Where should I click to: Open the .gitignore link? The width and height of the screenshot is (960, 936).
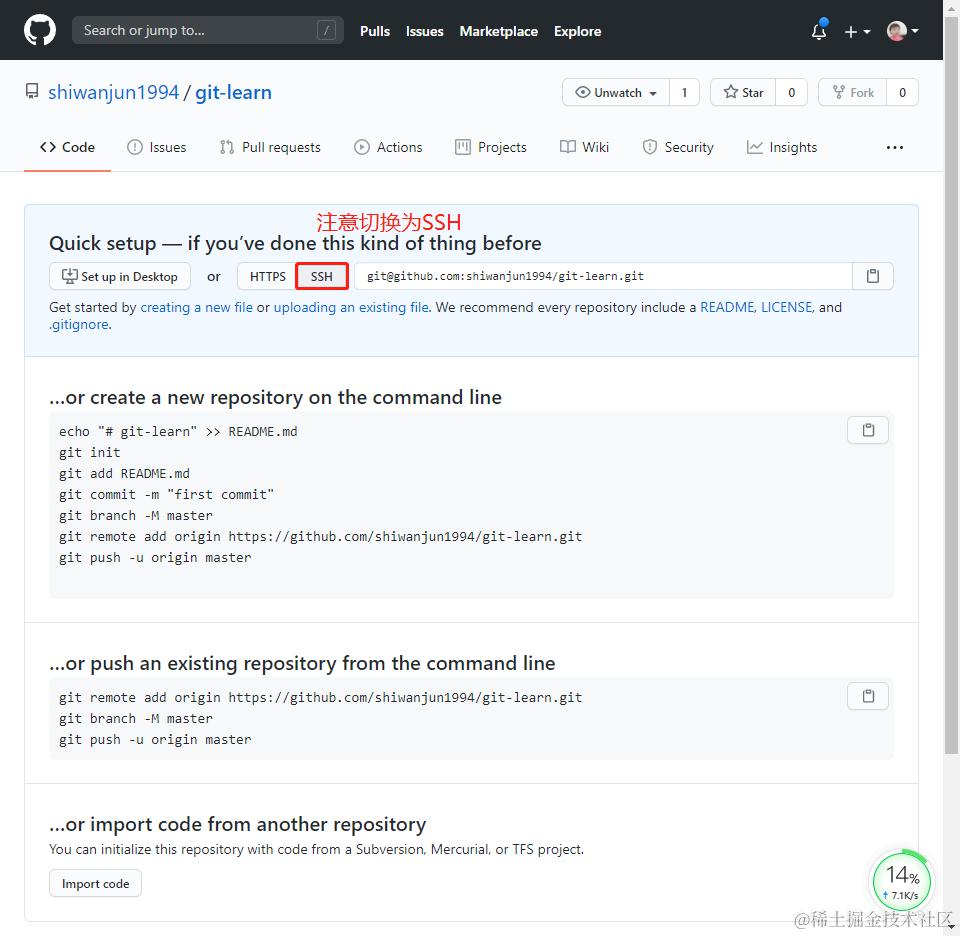pyautogui.click(x=79, y=324)
